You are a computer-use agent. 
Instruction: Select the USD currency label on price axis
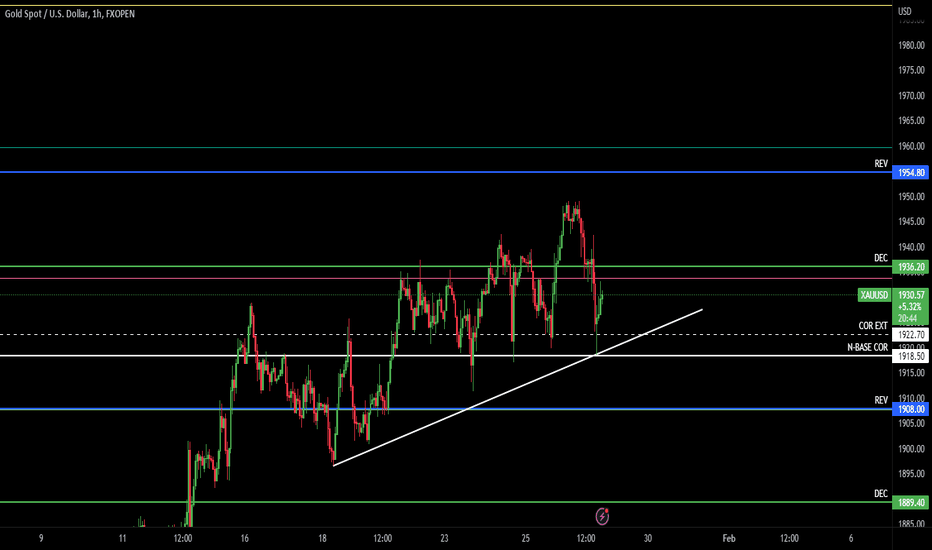[x=905, y=11]
